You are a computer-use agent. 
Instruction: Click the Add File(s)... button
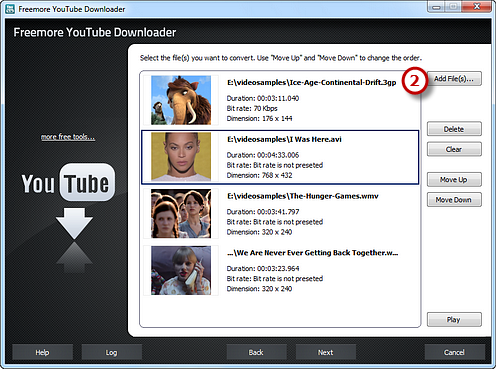click(x=454, y=79)
